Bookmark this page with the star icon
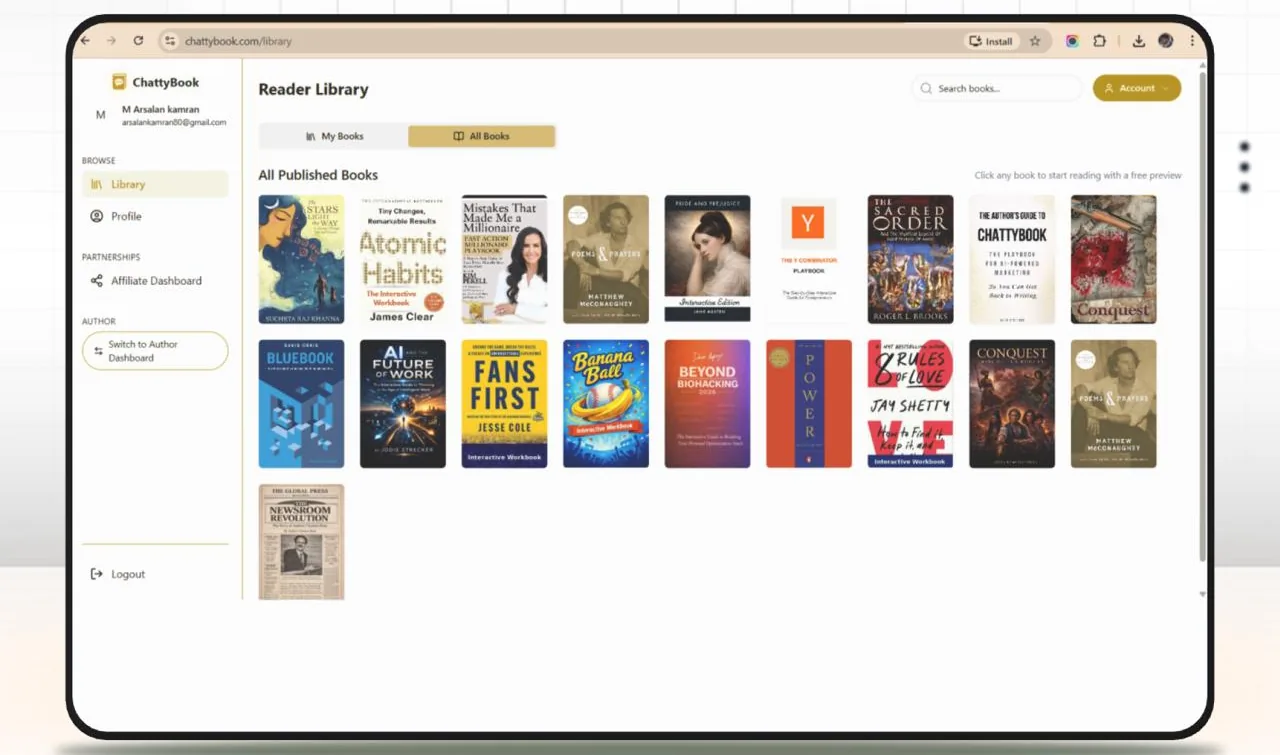 point(1035,41)
